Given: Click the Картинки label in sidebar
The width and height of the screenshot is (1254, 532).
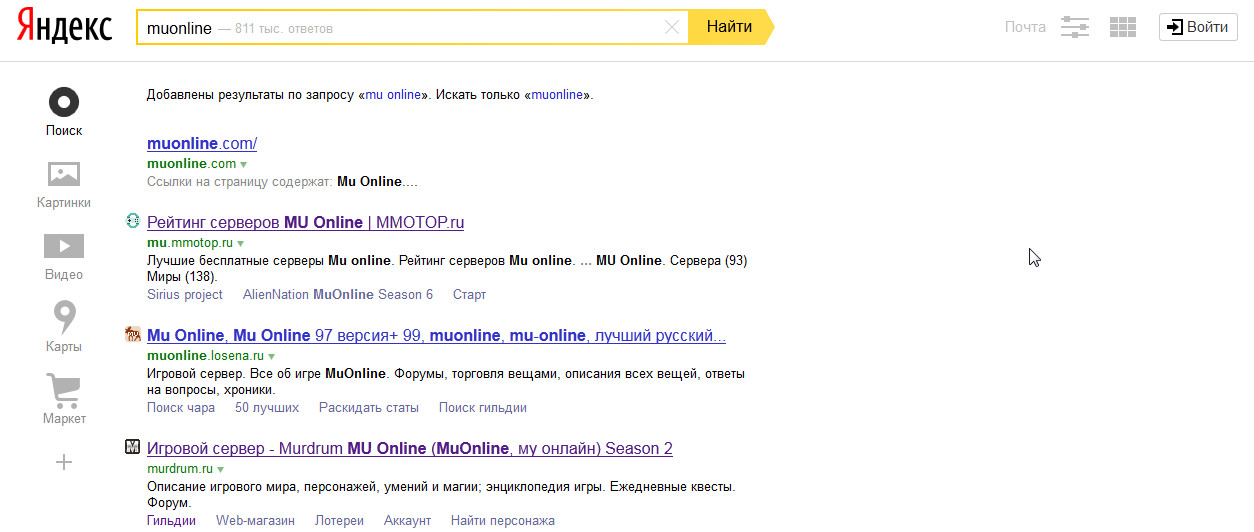Looking at the screenshot, I should point(64,203).
